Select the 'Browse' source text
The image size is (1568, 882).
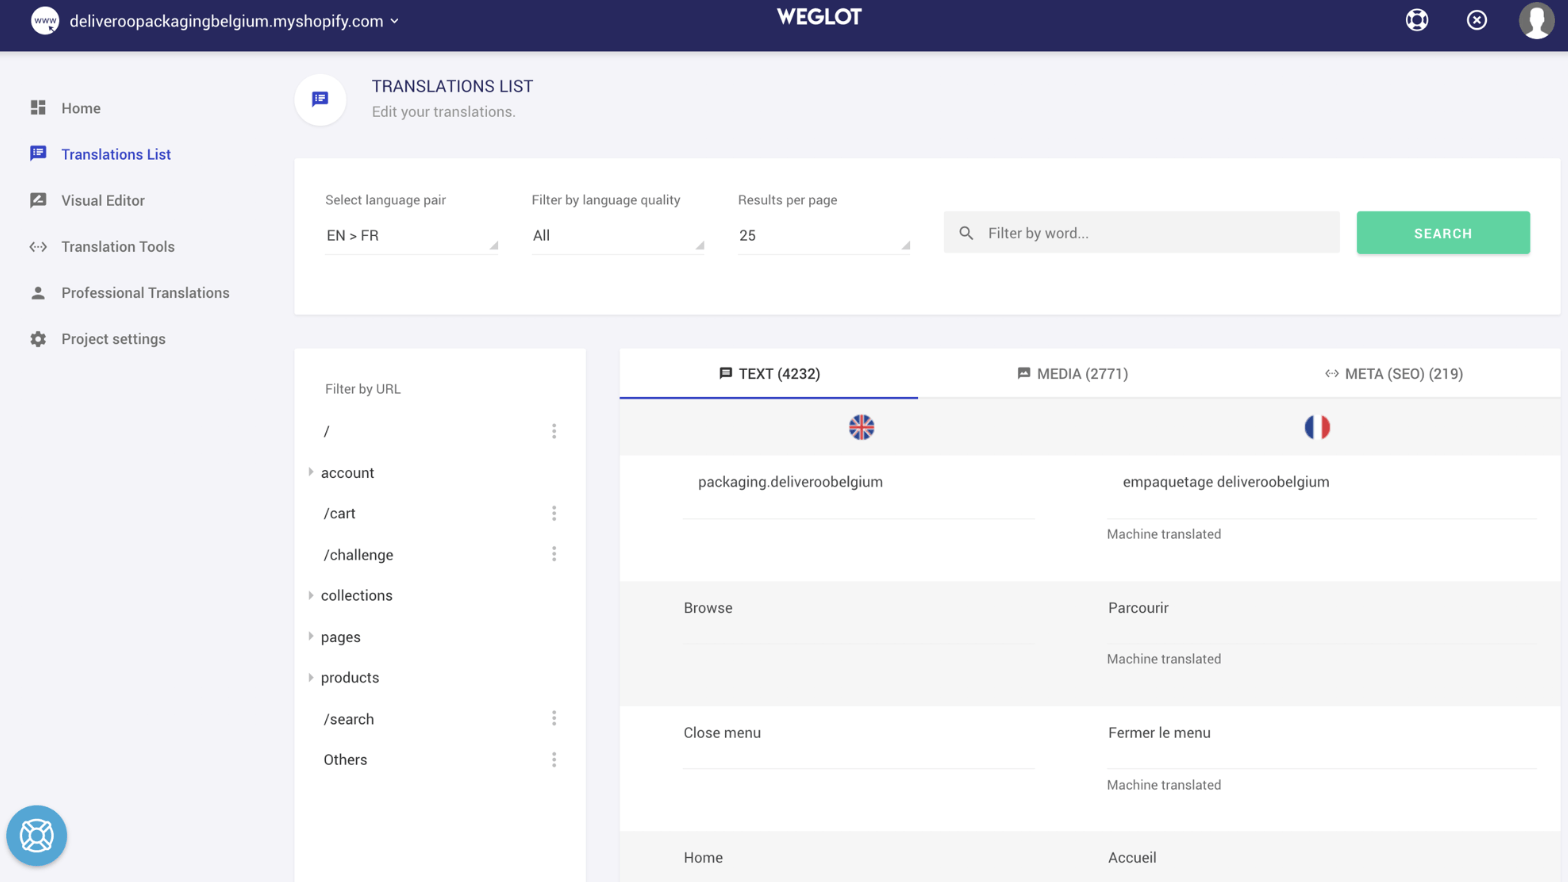[708, 608]
